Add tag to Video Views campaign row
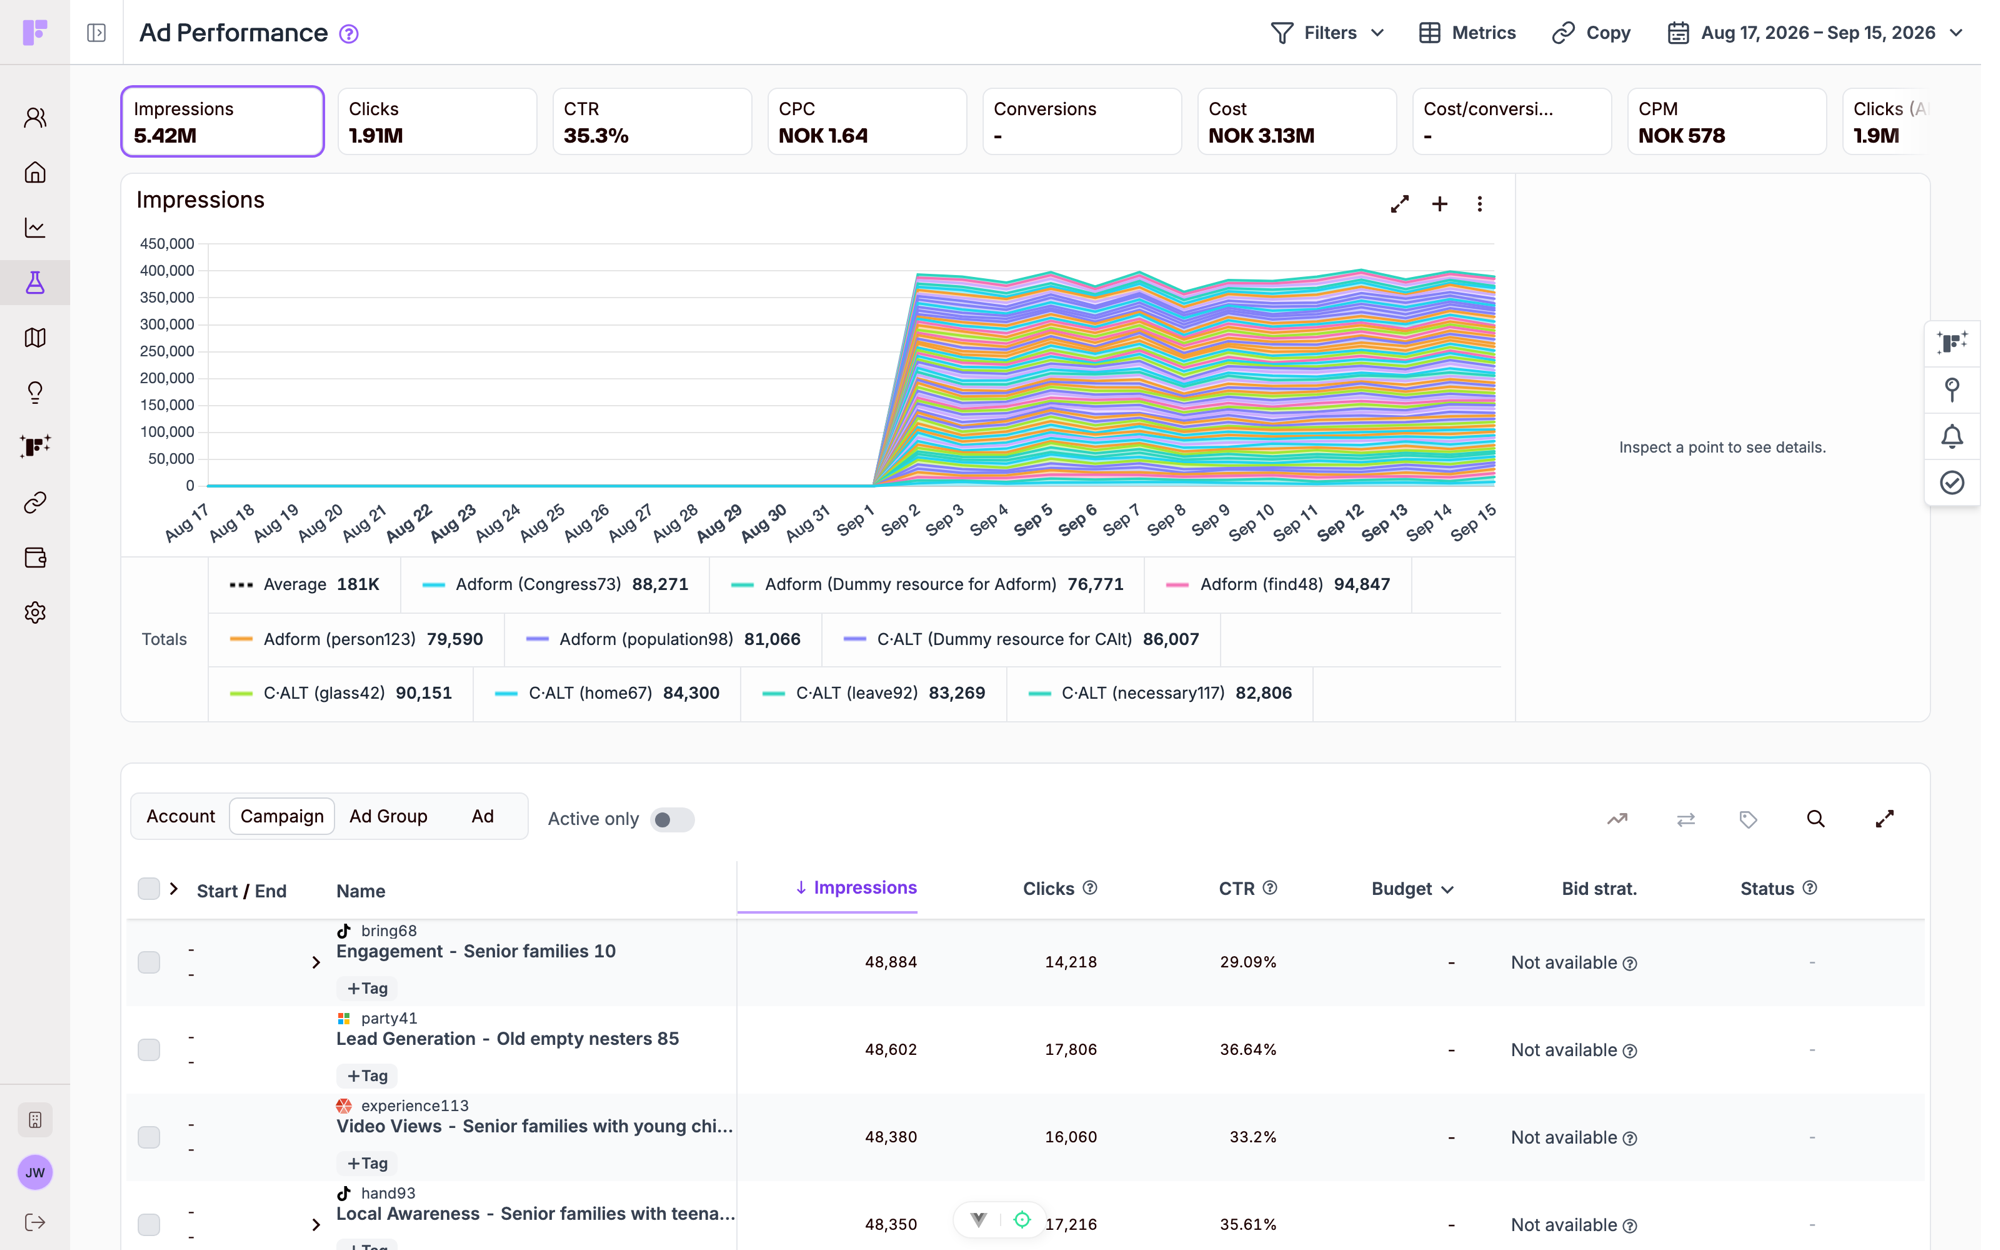Image resolution: width=2000 pixels, height=1250 pixels. point(367,1163)
